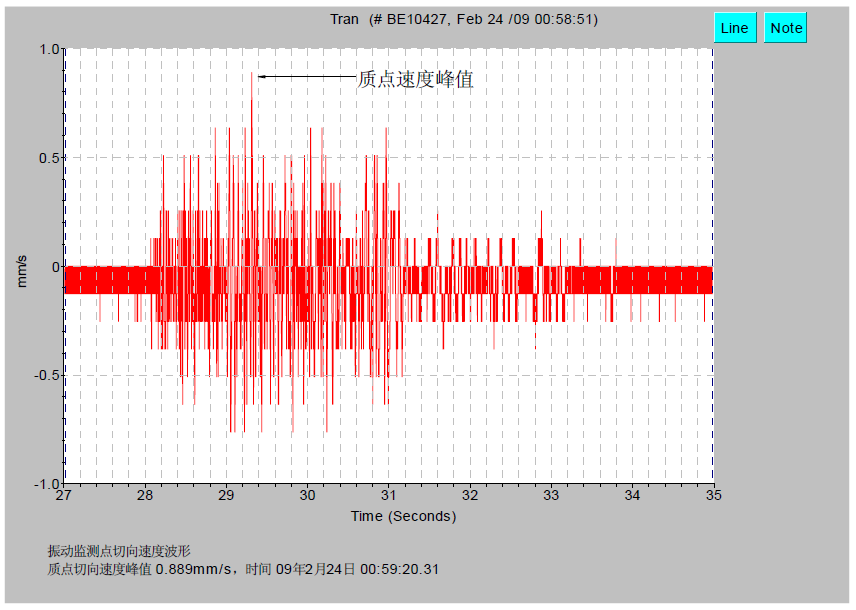This screenshot has width=856, height=610.
Task: Click the arrow tip at the waveform peak
Action: [x=259, y=76]
